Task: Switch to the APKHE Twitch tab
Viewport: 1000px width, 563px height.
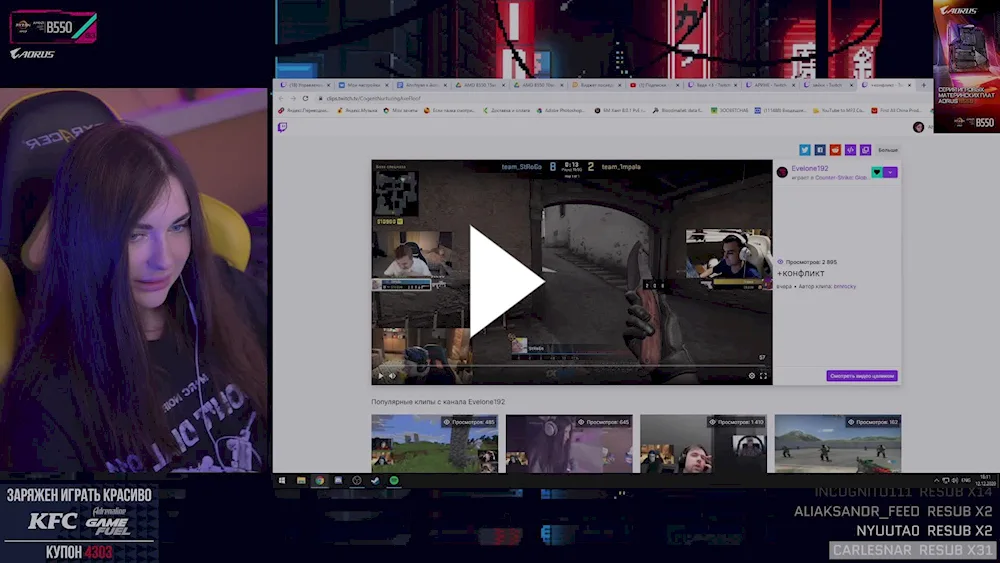Action: (x=771, y=85)
